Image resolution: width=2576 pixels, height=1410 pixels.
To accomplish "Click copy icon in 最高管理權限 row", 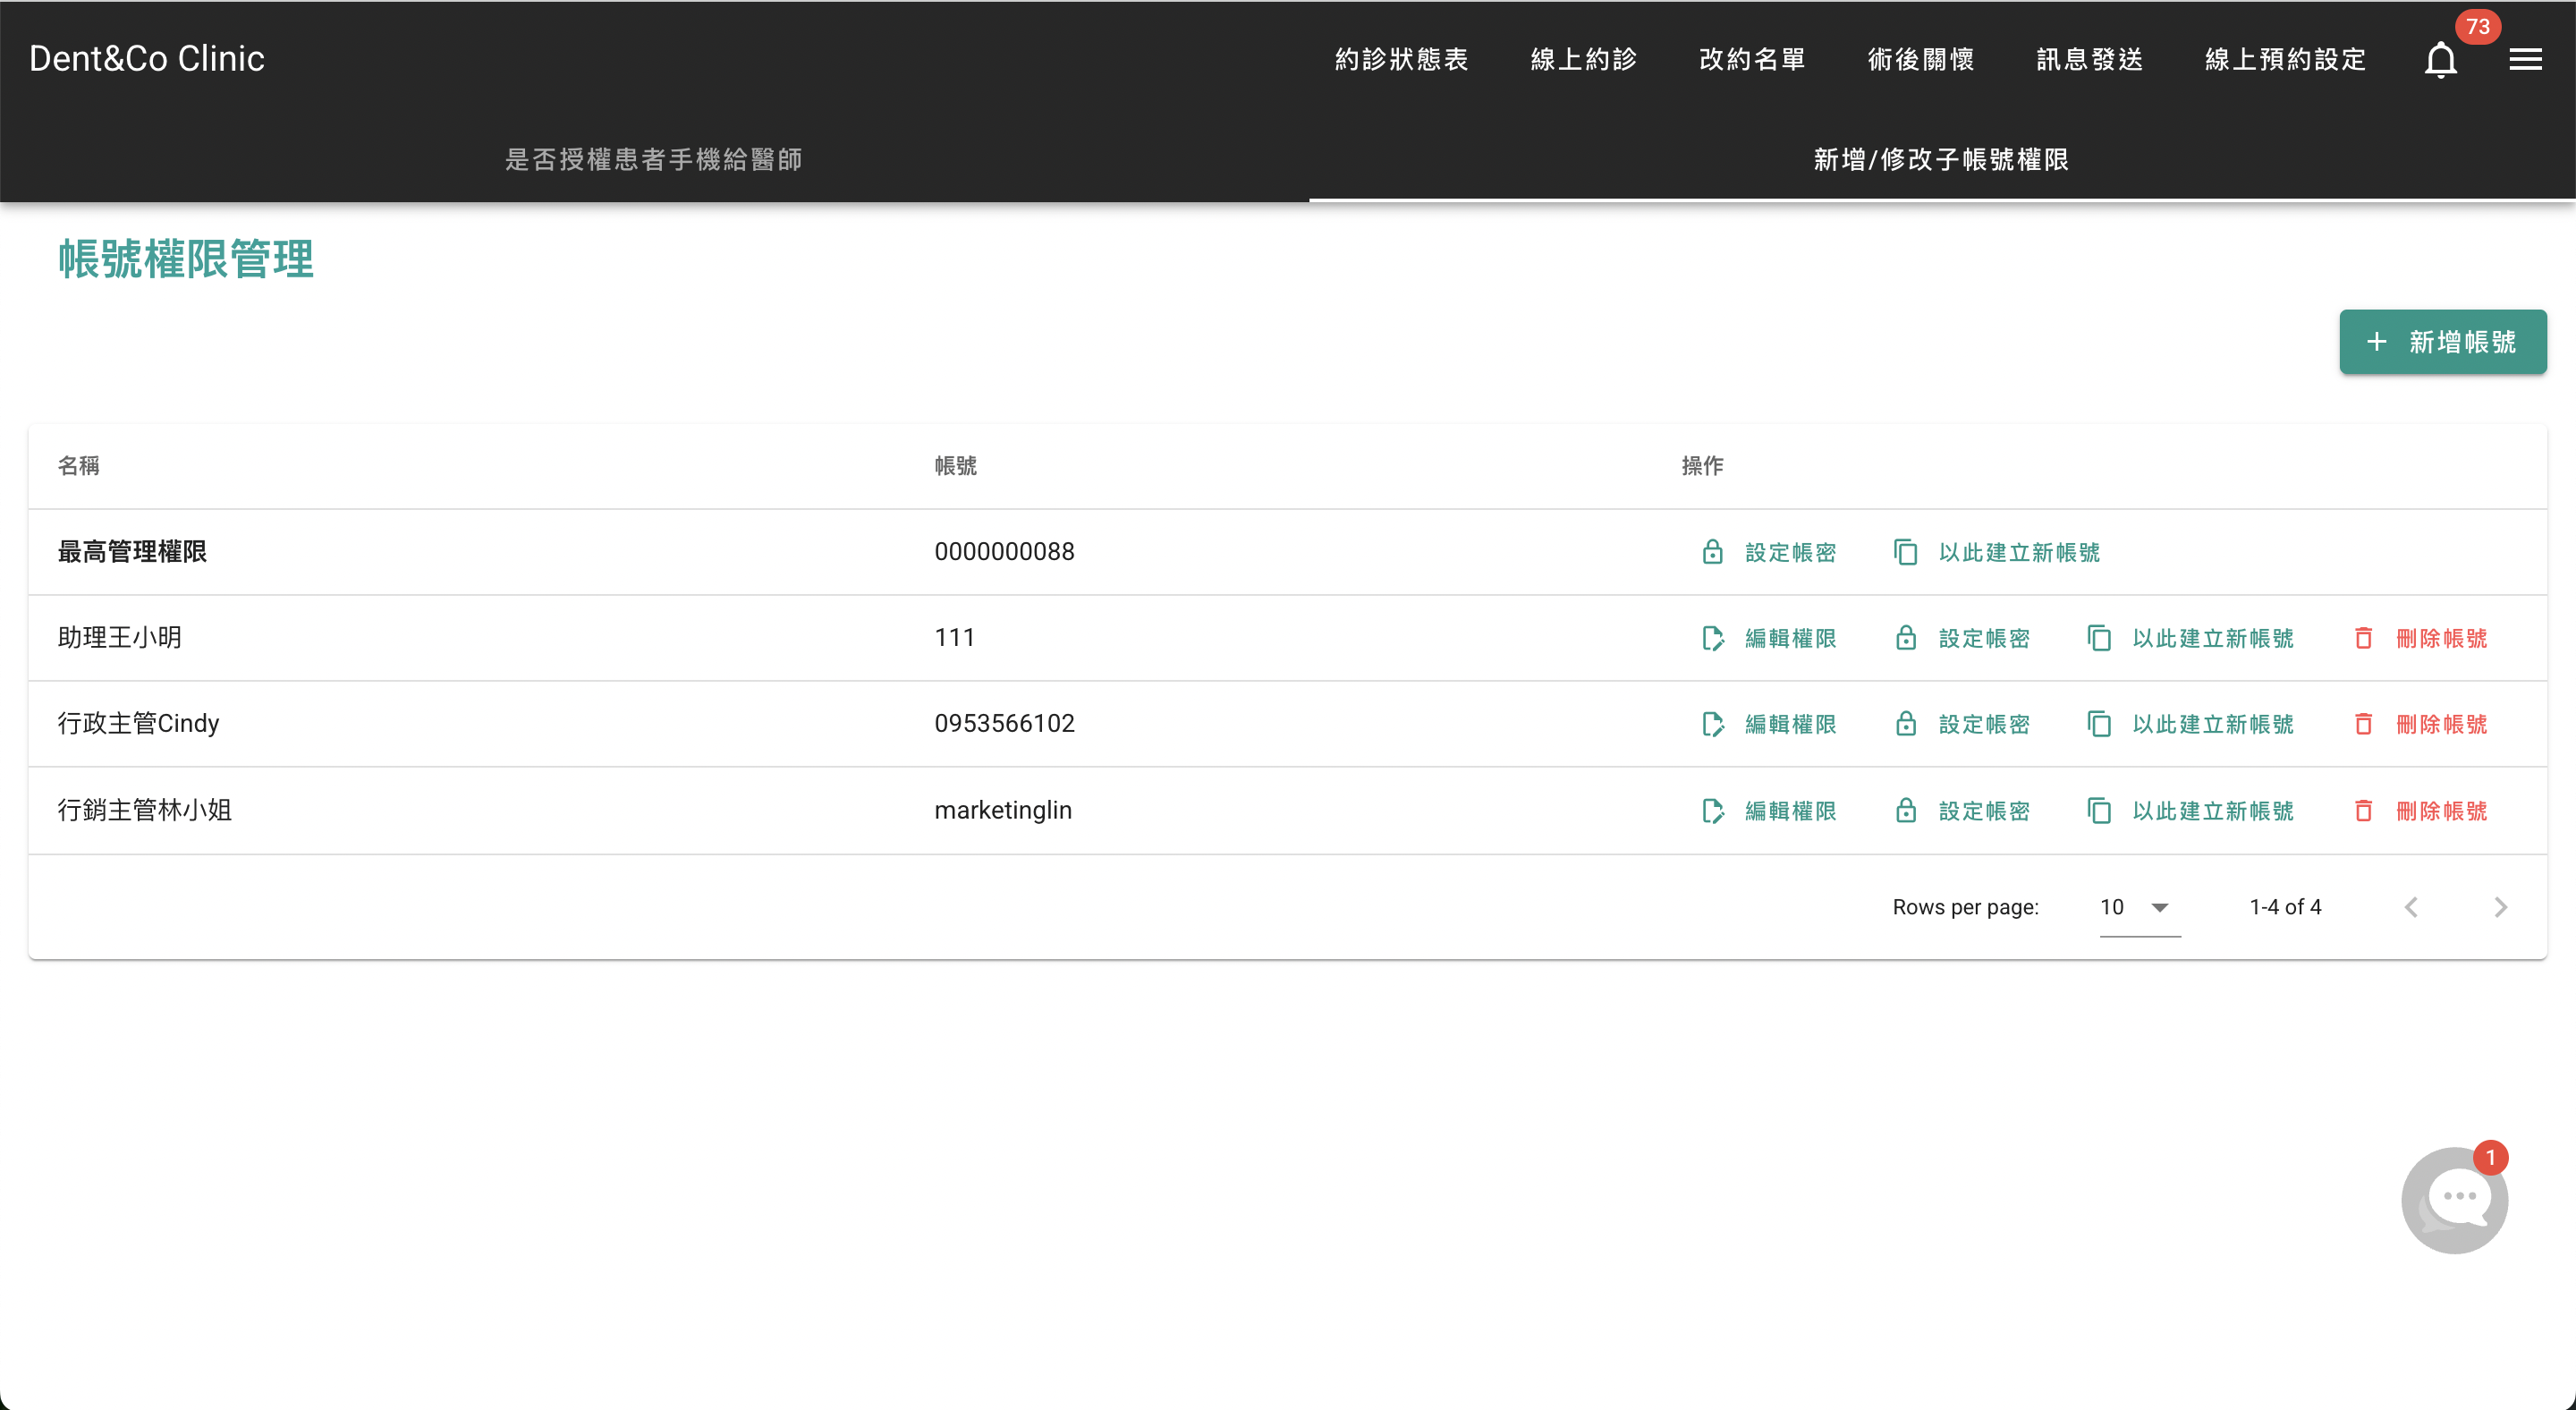I will point(1906,552).
